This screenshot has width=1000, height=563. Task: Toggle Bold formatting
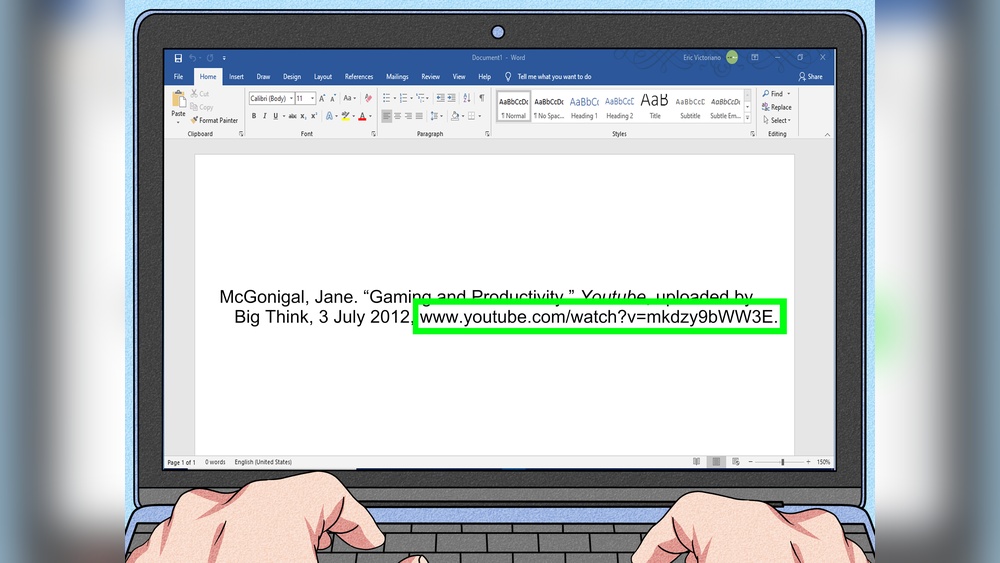[x=254, y=116]
